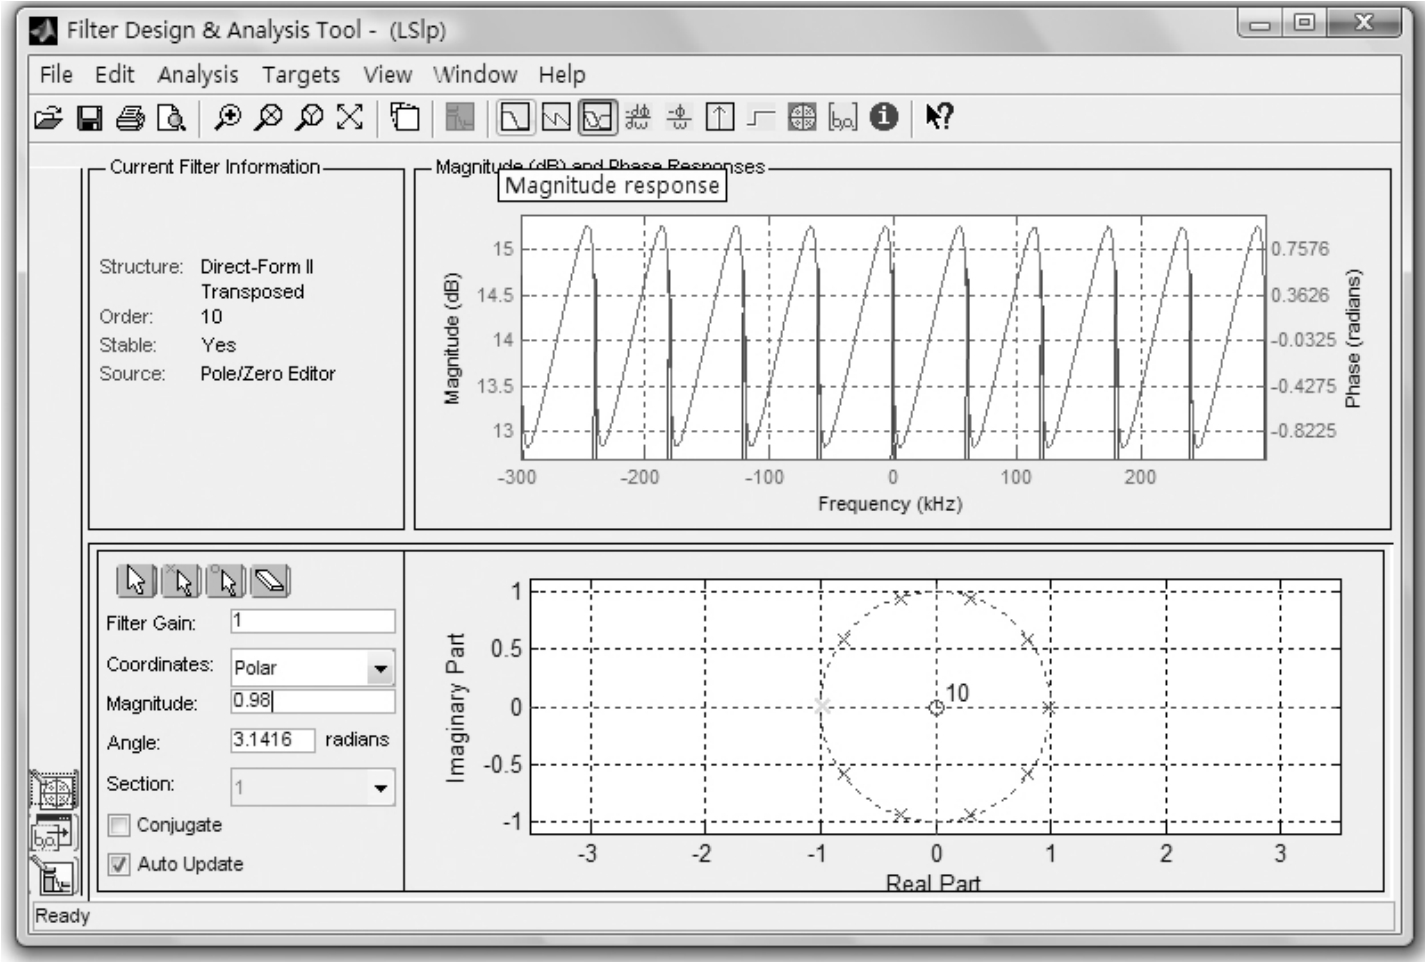
Task: Open the Pole/Zero Editor sidebar panel
Action: coord(54,791)
